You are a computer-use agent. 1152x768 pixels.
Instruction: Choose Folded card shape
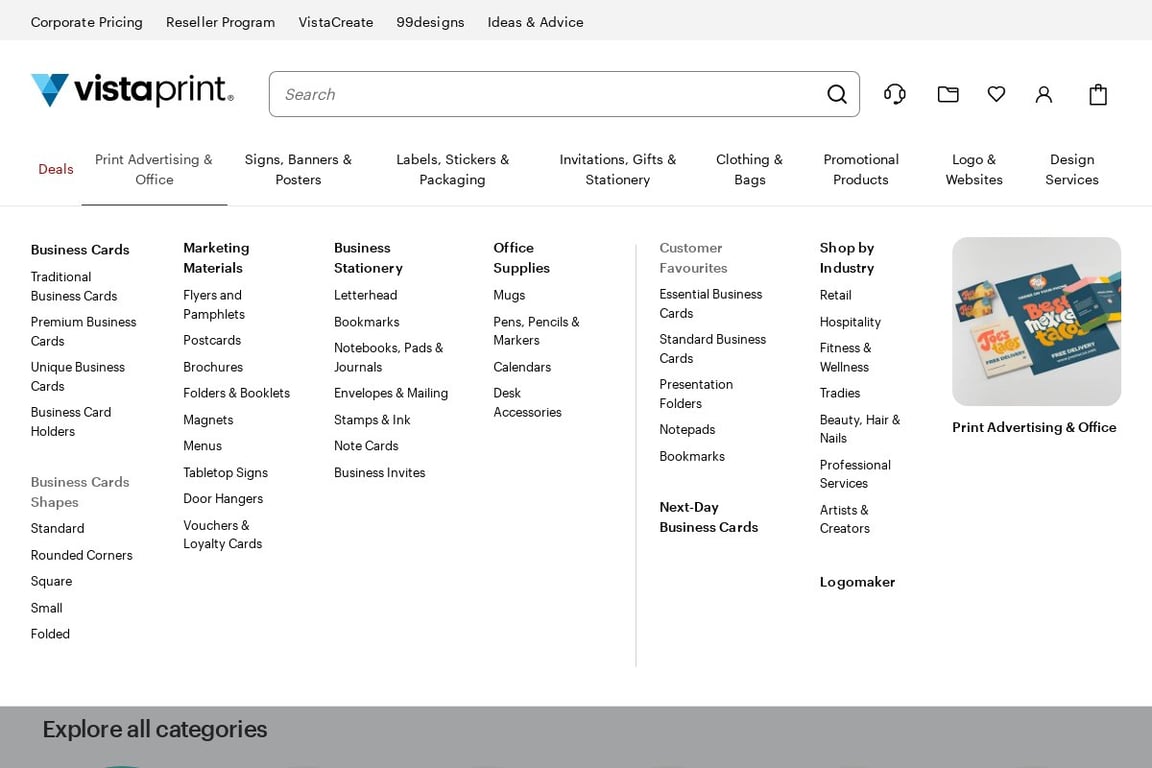(x=50, y=634)
